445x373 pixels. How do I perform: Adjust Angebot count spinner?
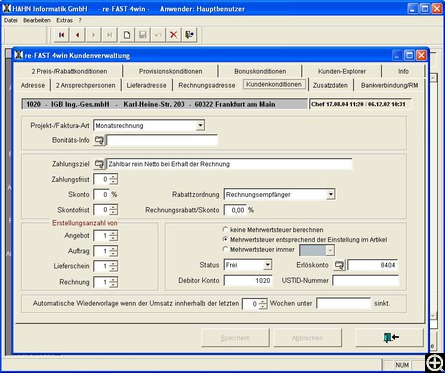click(x=114, y=236)
